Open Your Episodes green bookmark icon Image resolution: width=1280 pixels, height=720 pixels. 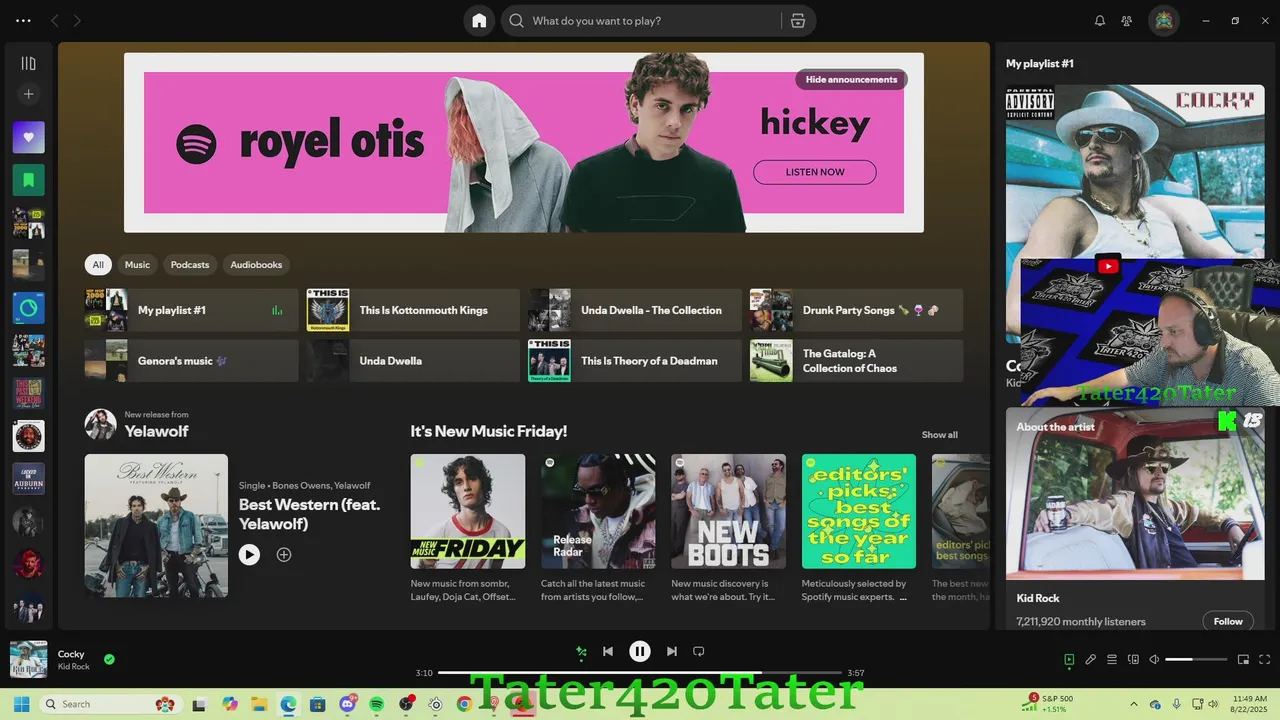point(29,180)
